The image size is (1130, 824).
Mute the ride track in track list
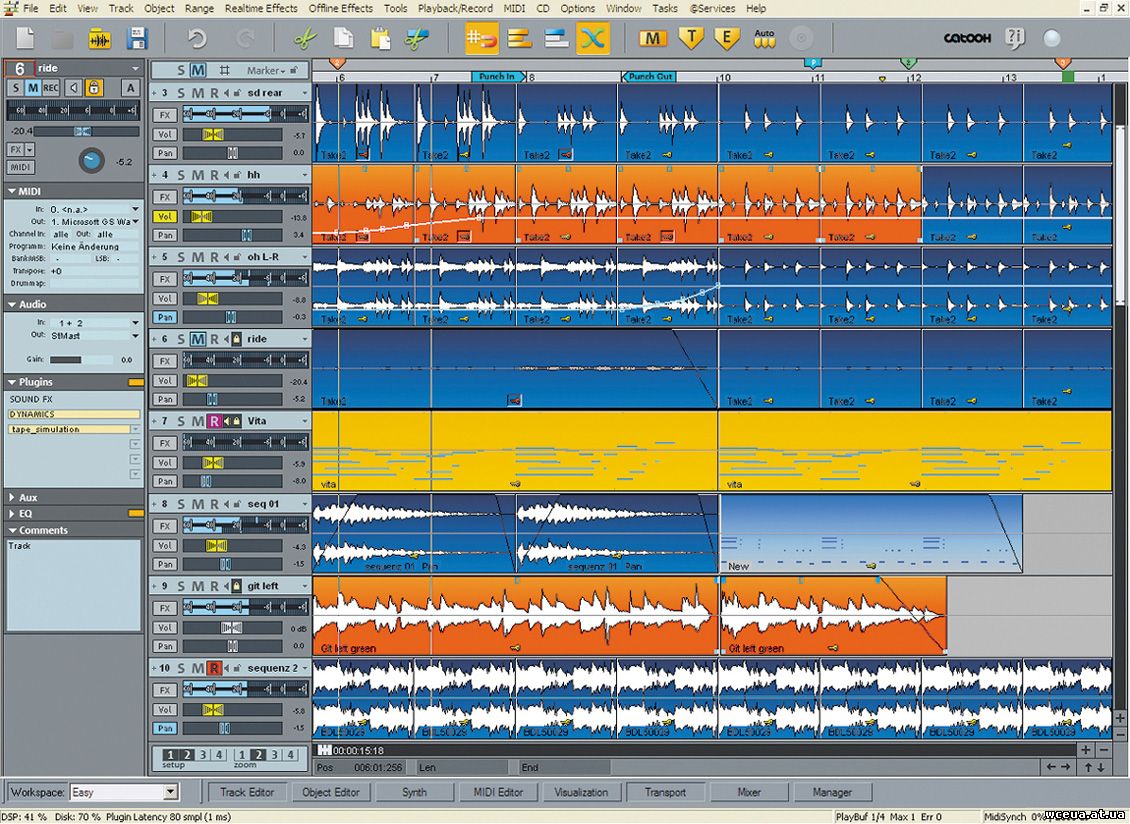tap(198, 339)
